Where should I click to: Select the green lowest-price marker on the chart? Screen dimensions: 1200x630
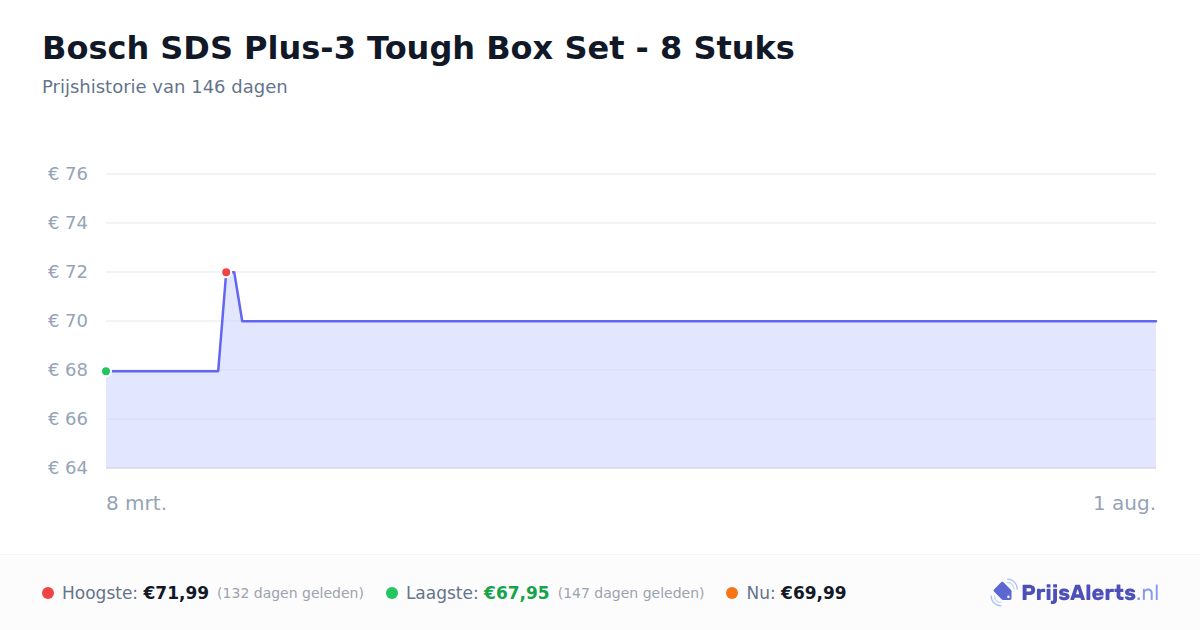(x=106, y=371)
